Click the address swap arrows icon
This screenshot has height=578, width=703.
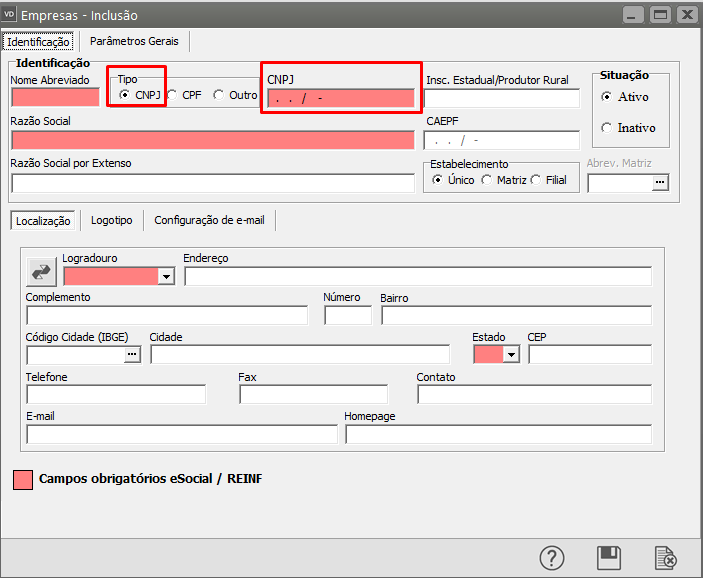click(42, 271)
